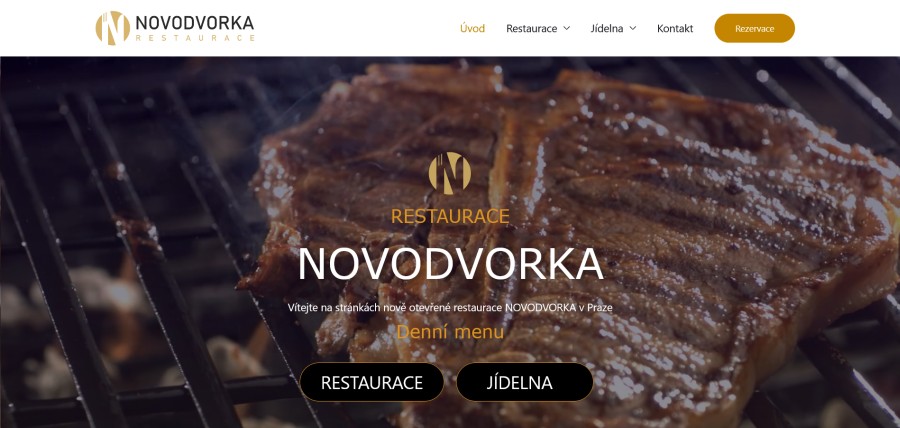Viewport: 900px width, 428px height.
Task: Open the Jídelna navigation item
Action: (x=607, y=28)
